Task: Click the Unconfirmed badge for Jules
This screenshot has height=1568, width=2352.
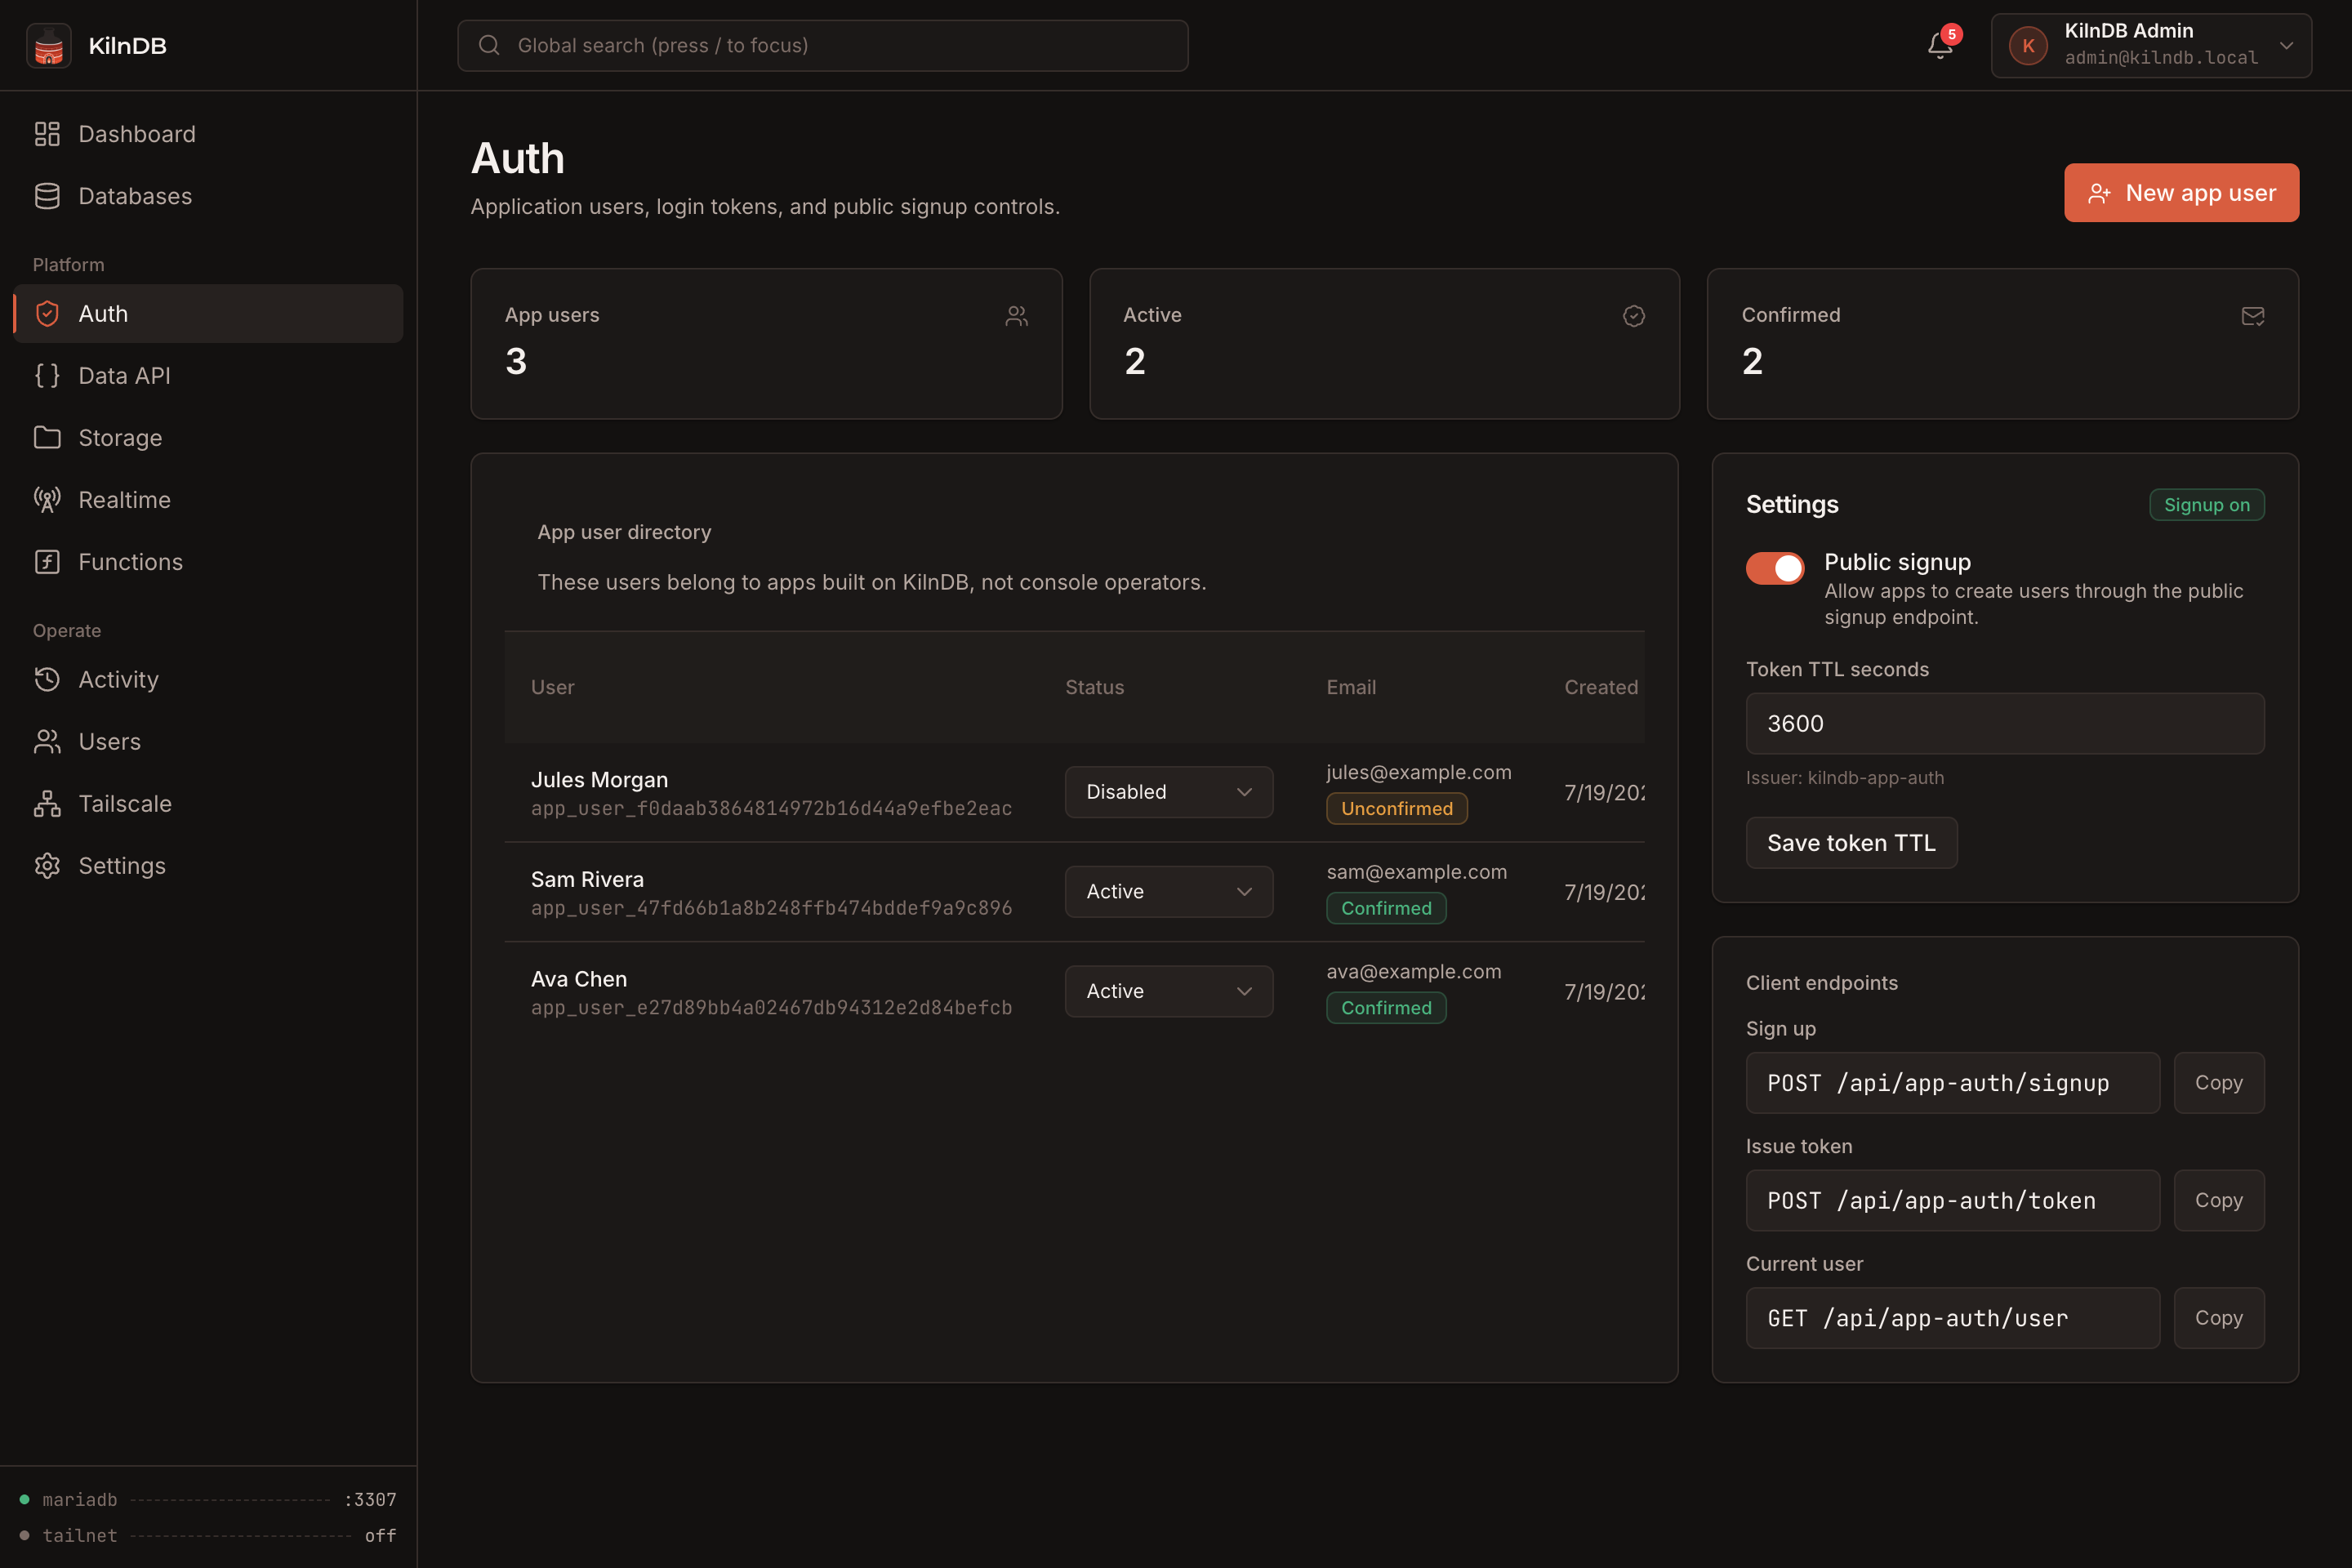Action: point(1396,809)
